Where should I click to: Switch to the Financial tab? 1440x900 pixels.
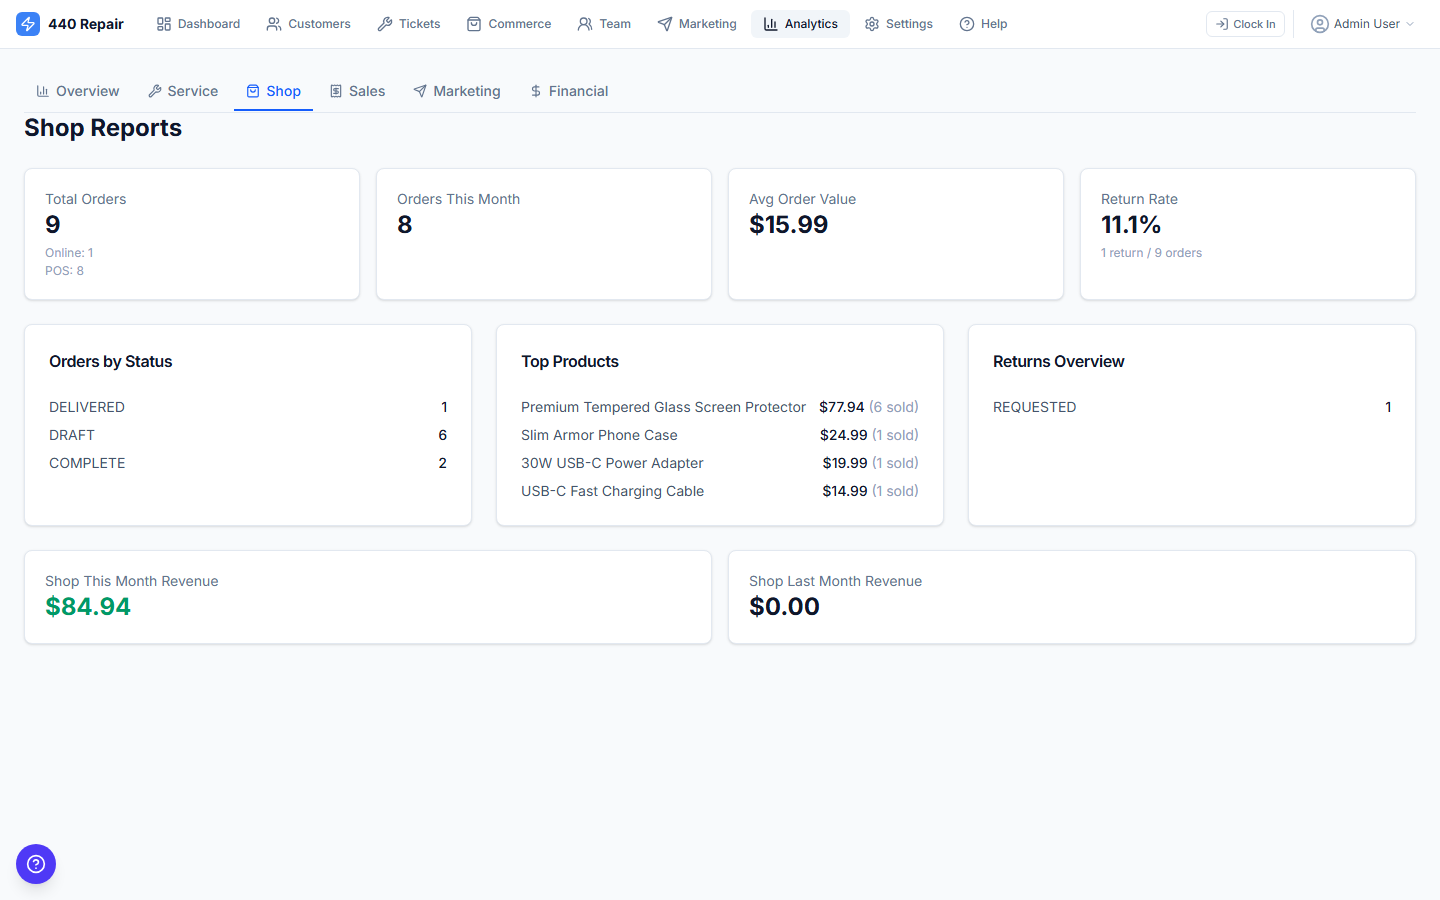pos(569,91)
